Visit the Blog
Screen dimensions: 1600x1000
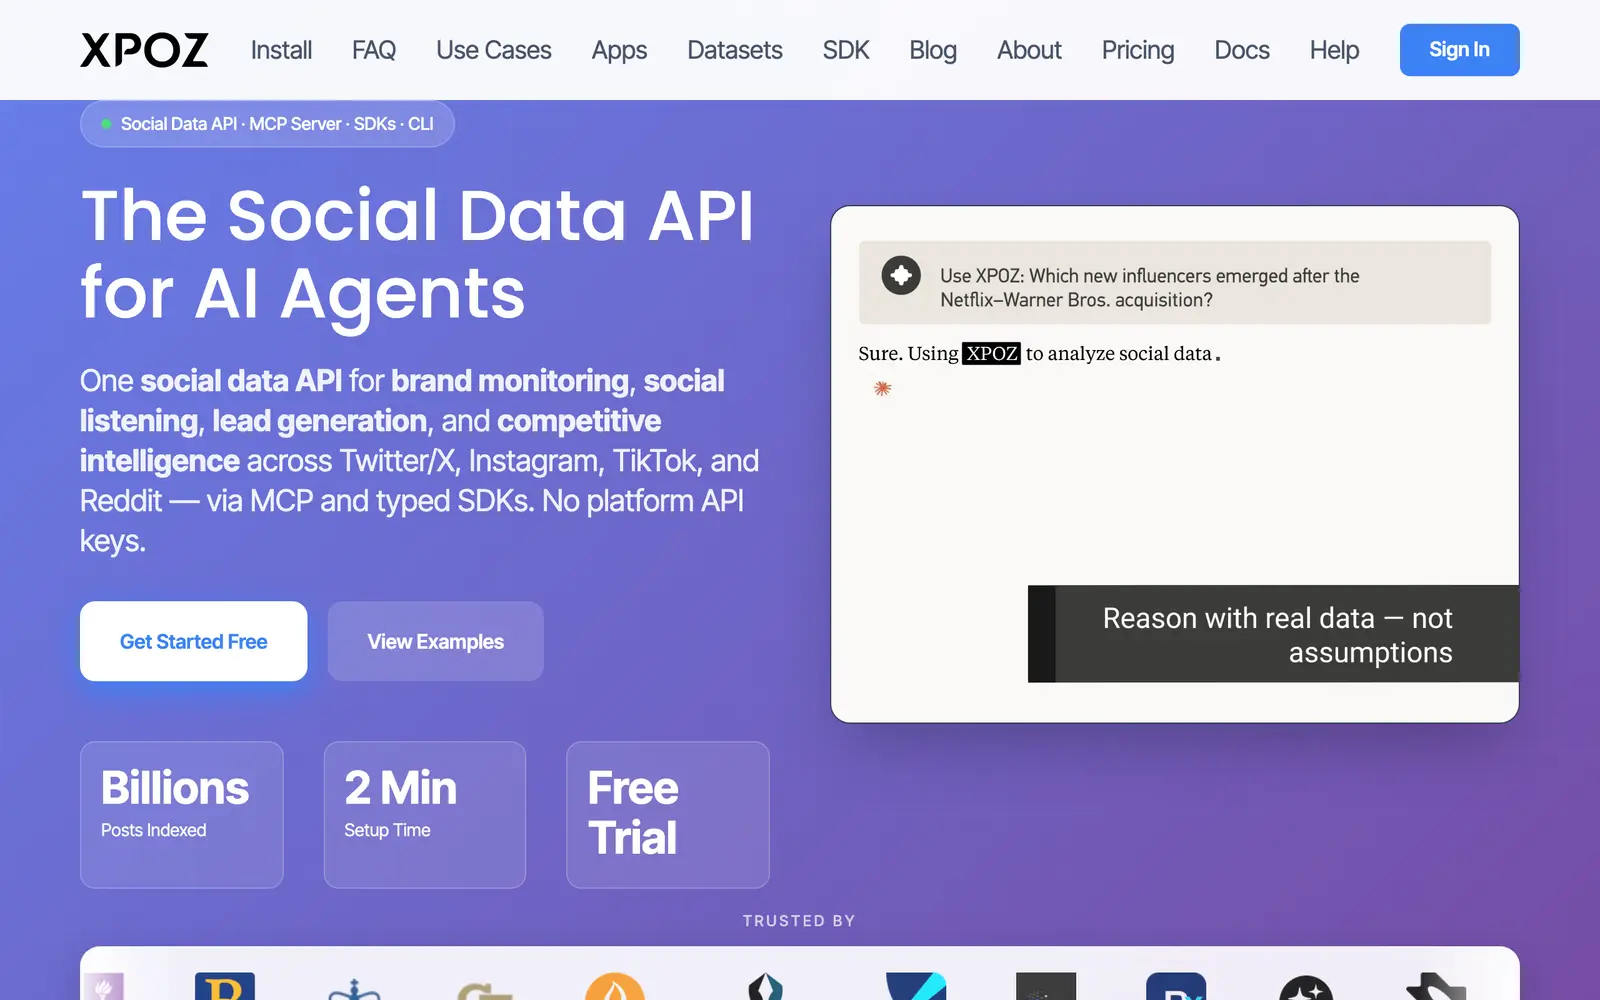pos(933,50)
